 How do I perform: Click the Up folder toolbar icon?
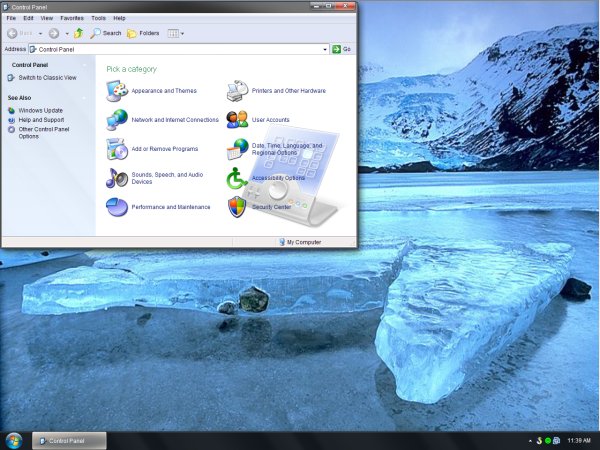(x=78, y=33)
